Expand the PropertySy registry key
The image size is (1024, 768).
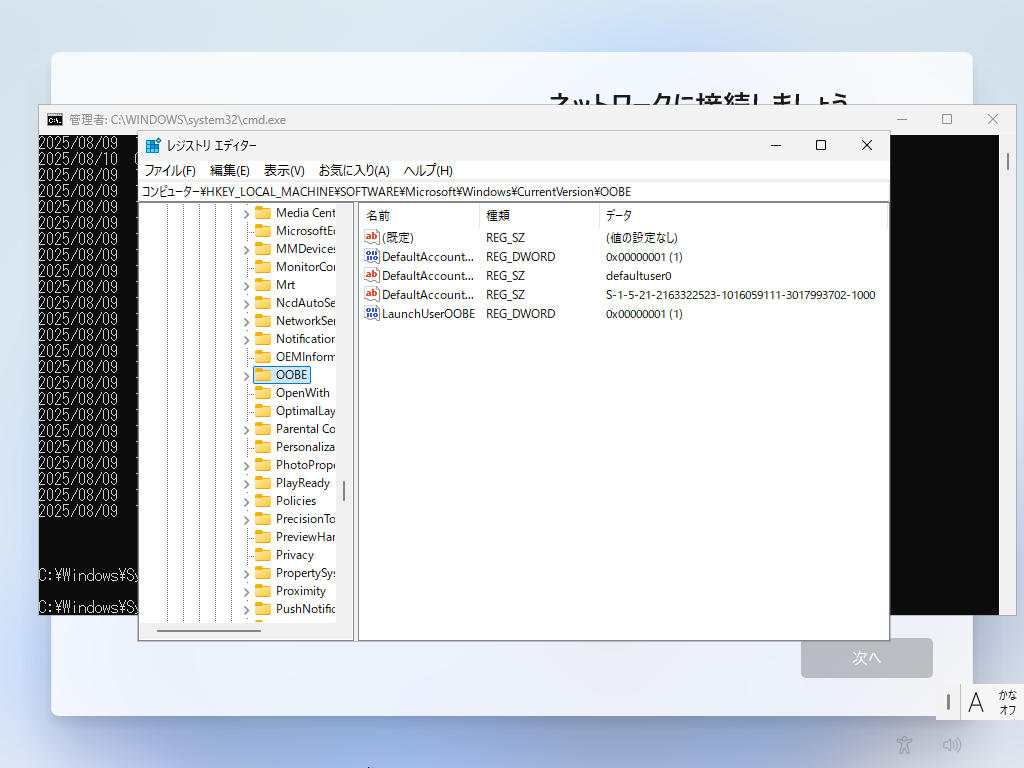click(246, 573)
